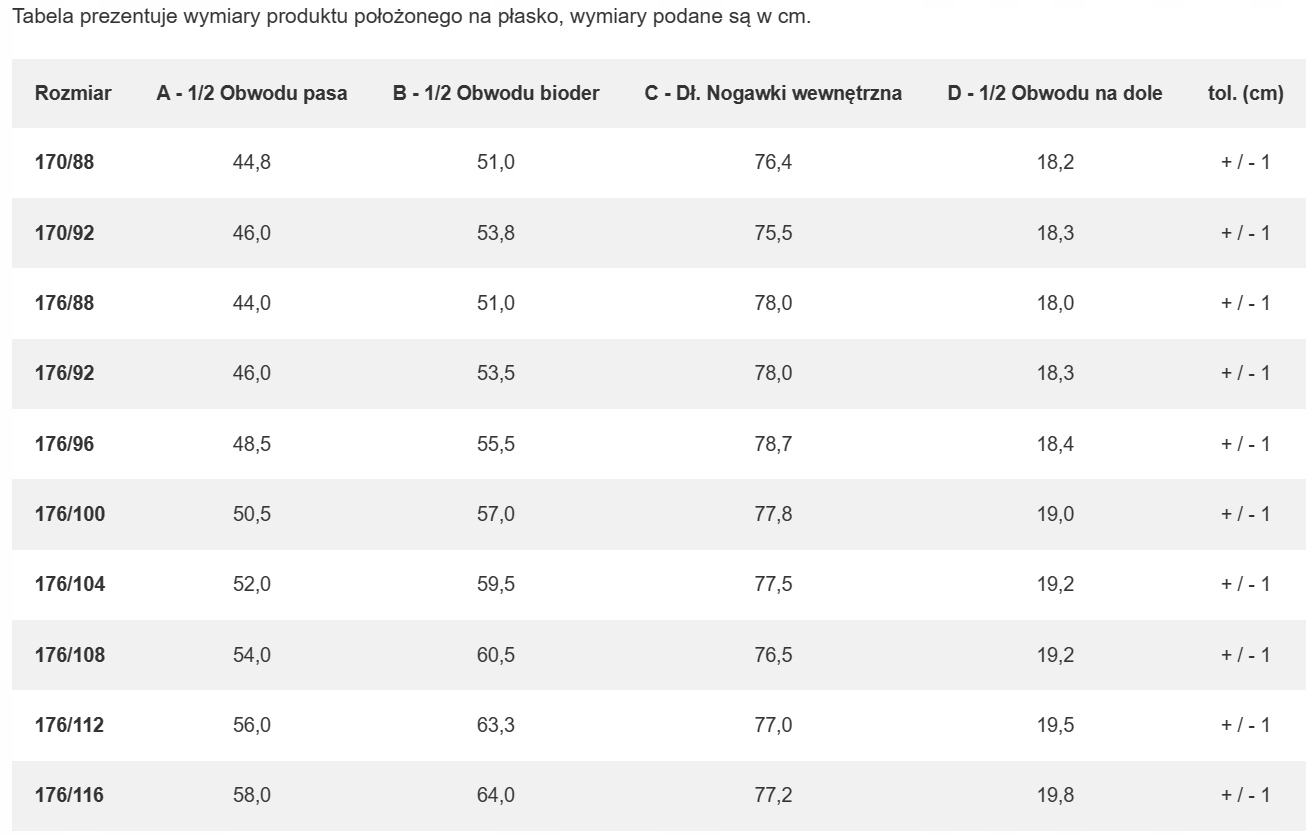Select the 176/116 size row label
The image size is (1316, 836).
(x=70, y=796)
